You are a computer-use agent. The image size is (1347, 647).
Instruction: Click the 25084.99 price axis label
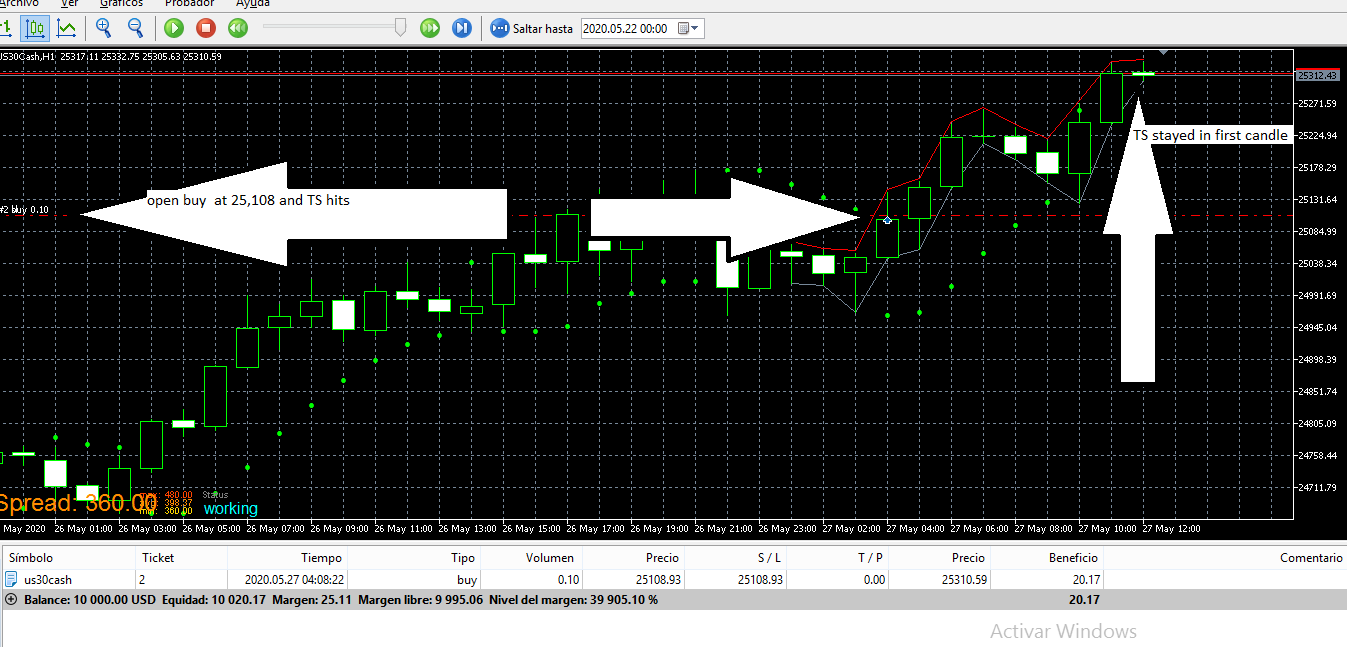(1317, 232)
